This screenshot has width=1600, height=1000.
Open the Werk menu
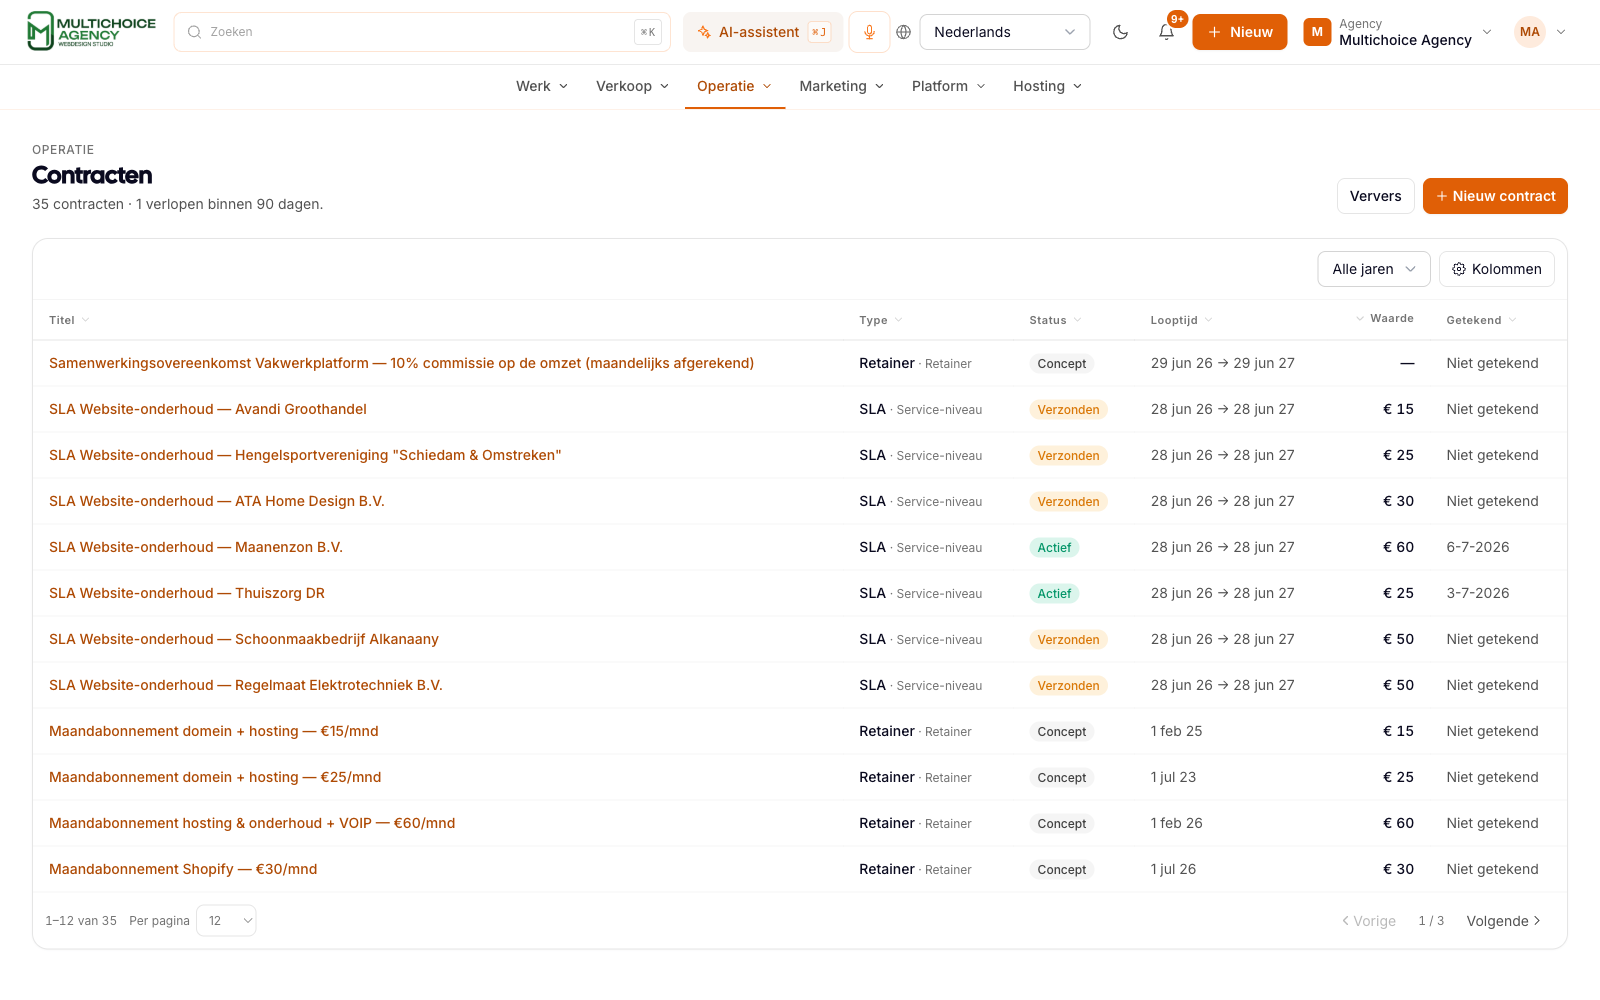click(542, 86)
